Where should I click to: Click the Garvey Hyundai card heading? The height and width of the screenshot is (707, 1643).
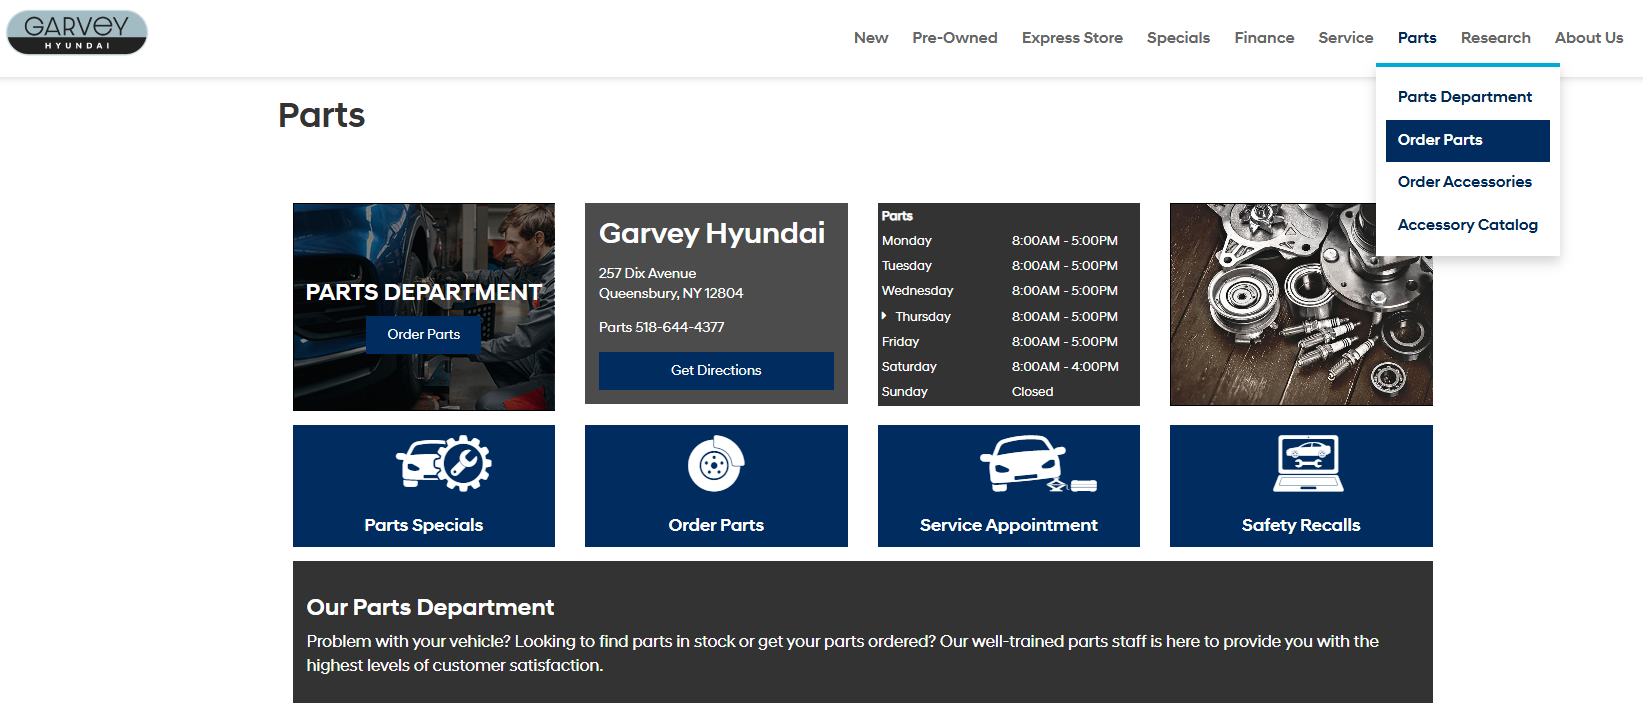[712, 233]
